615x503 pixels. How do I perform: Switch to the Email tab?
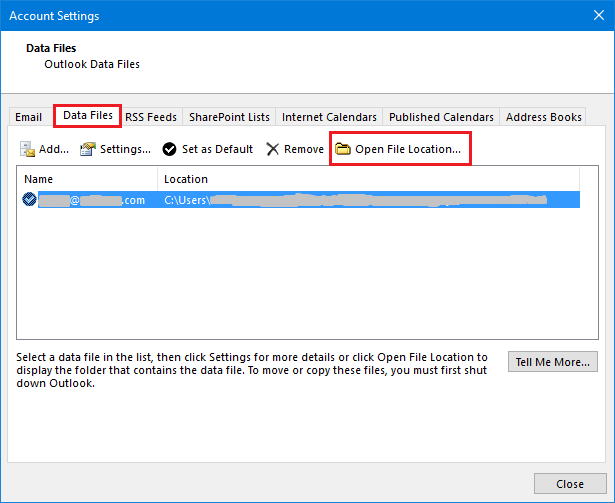click(28, 117)
